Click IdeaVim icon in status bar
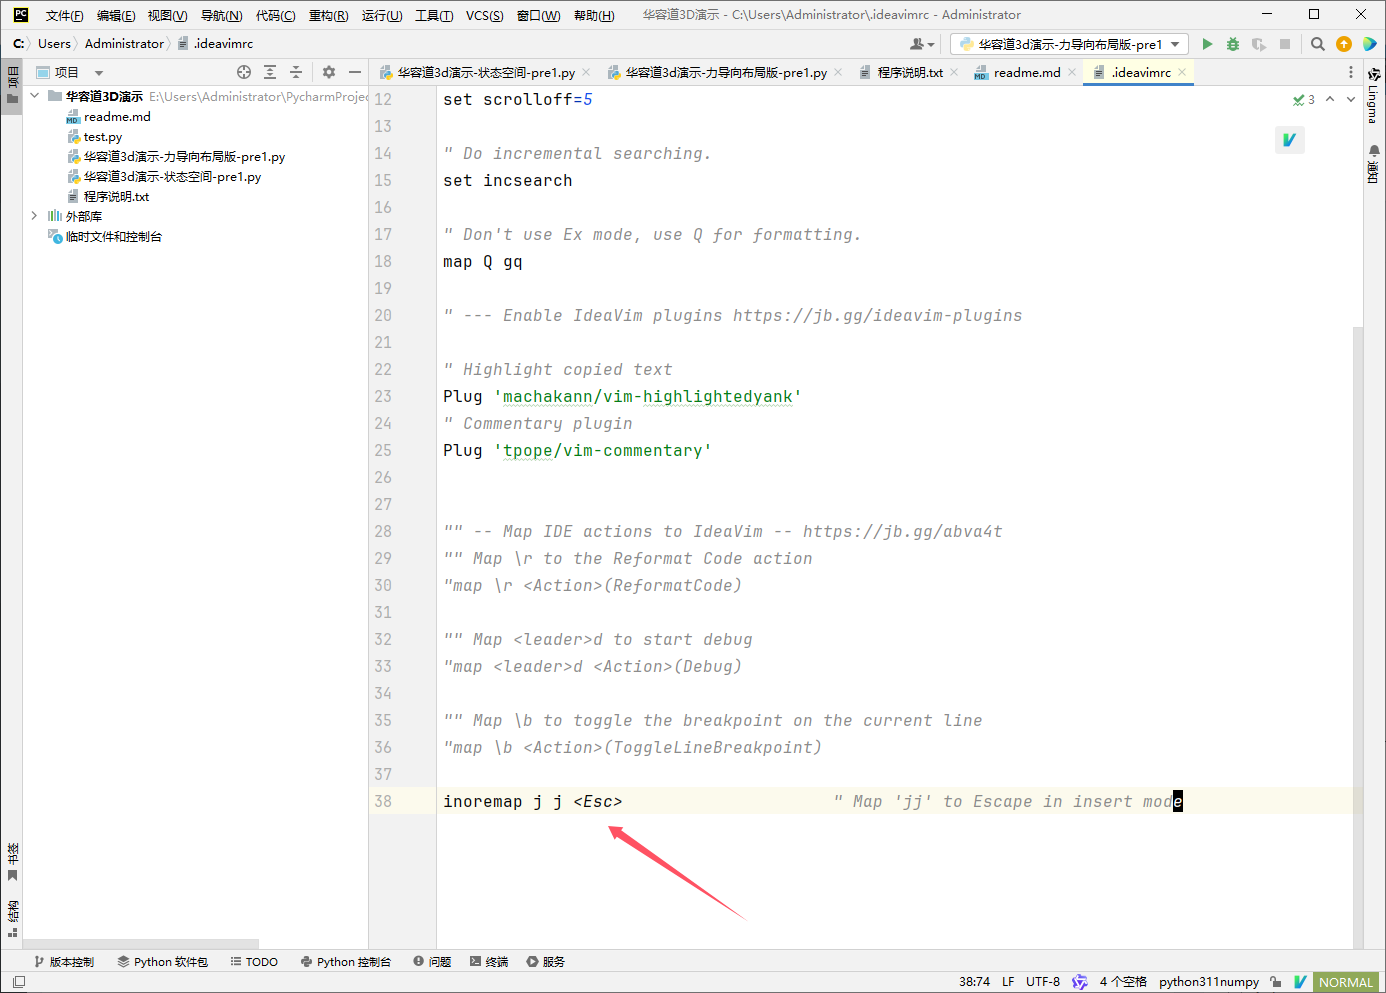 tap(1300, 982)
